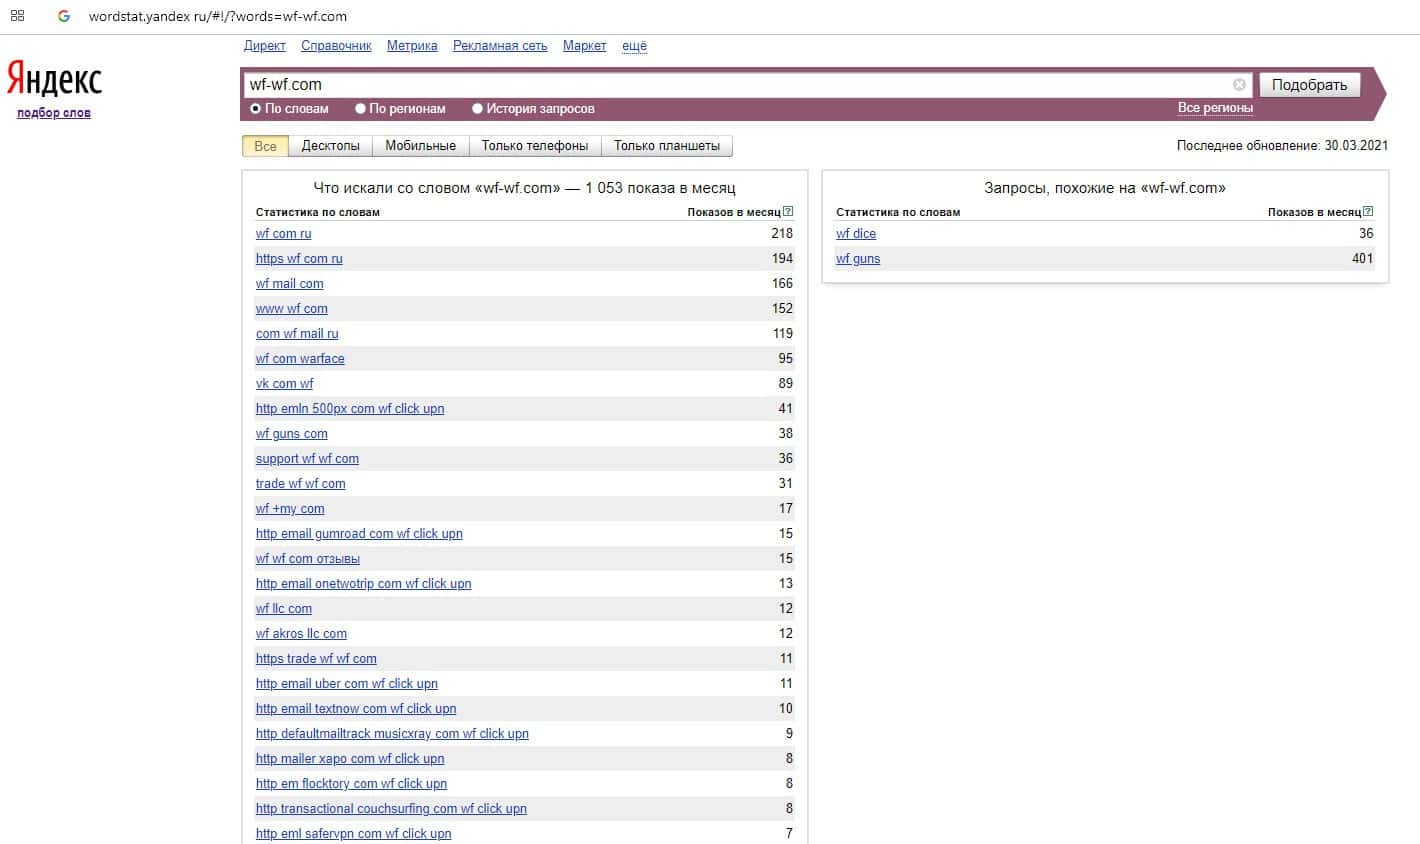Switch to the 'Десктопы' tab
The image size is (1420, 844).
coord(330,146)
